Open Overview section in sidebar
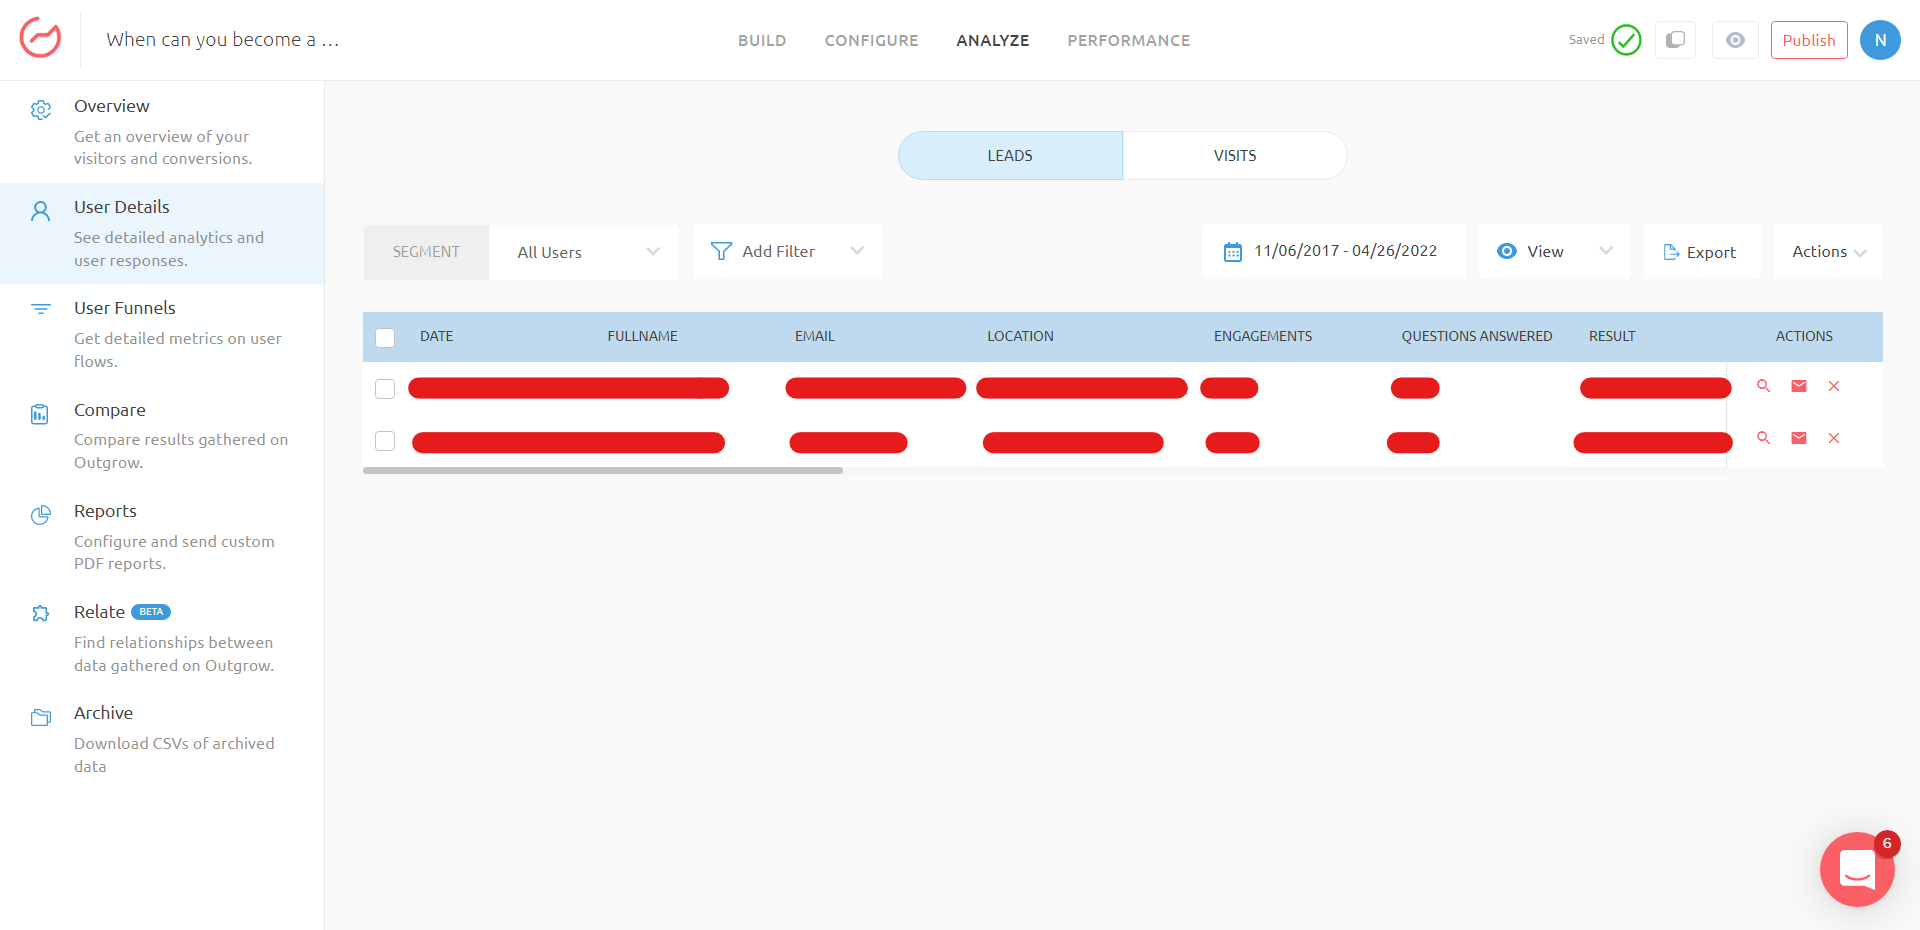Viewport: 1920px width, 930px height. [162, 131]
